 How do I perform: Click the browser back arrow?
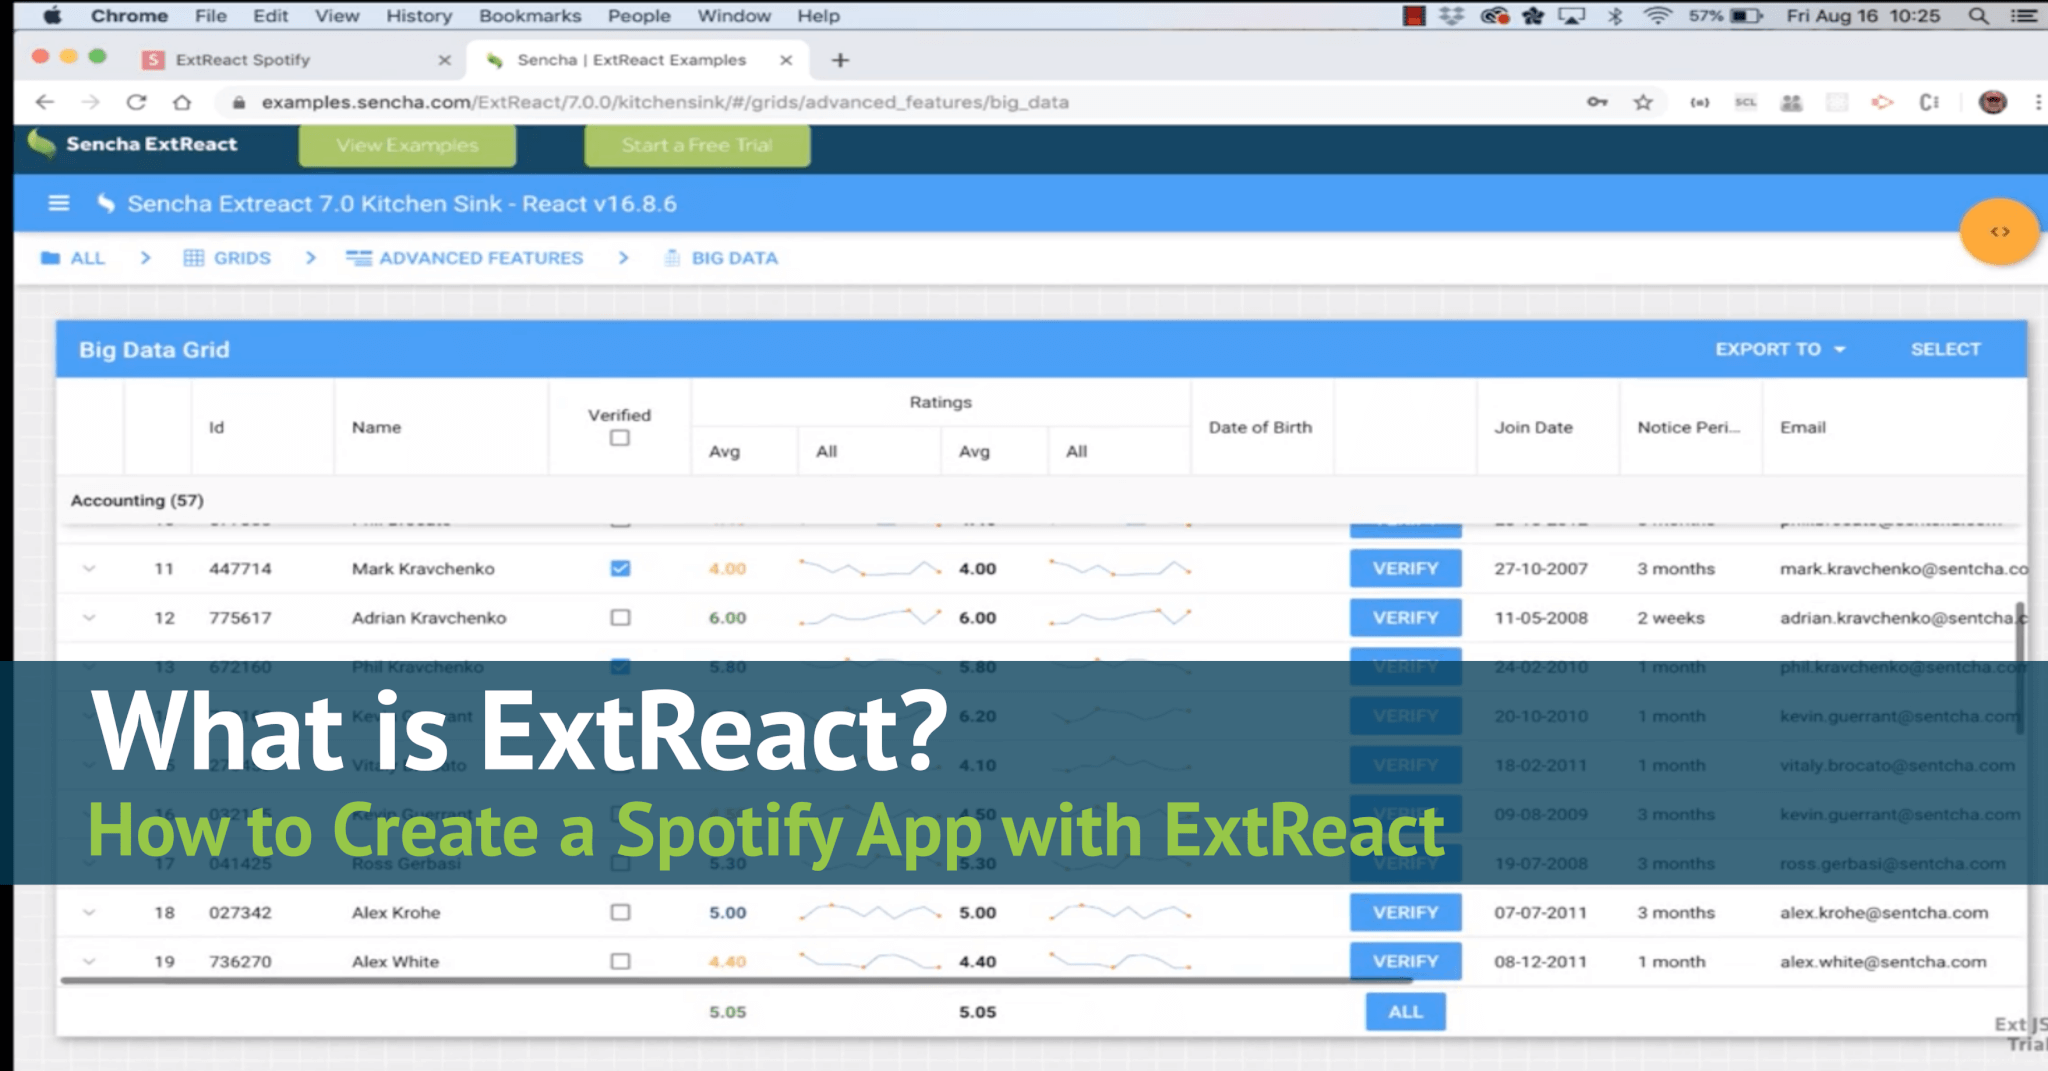pyautogui.click(x=44, y=102)
